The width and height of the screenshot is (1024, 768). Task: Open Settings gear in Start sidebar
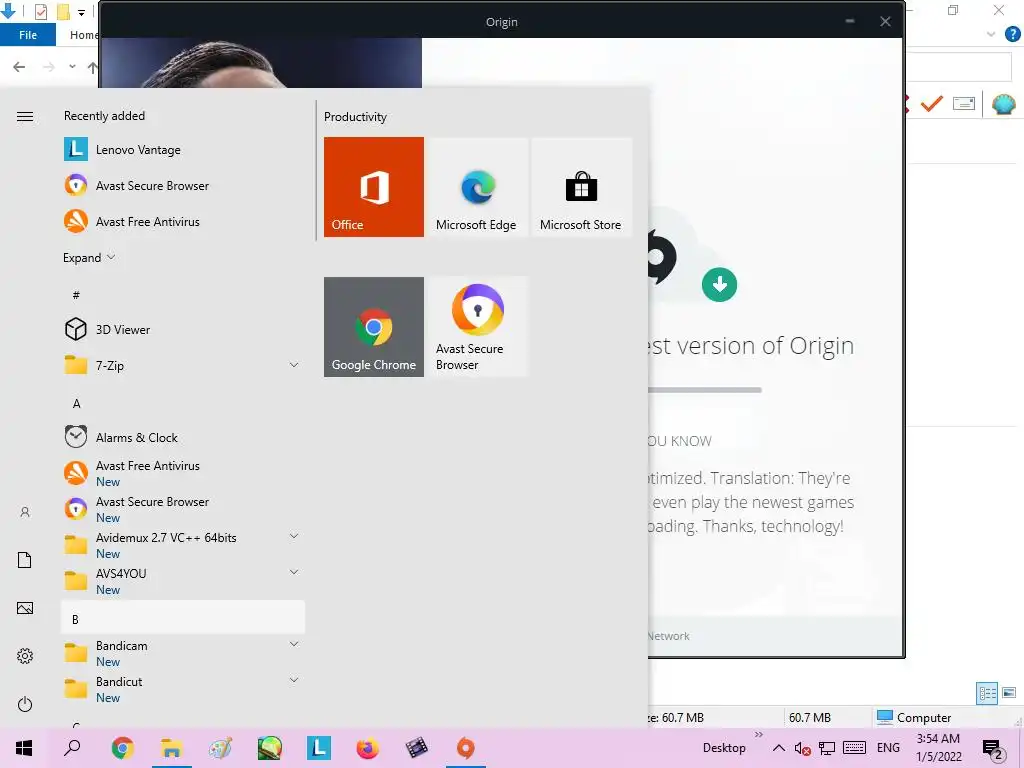click(25, 656)
